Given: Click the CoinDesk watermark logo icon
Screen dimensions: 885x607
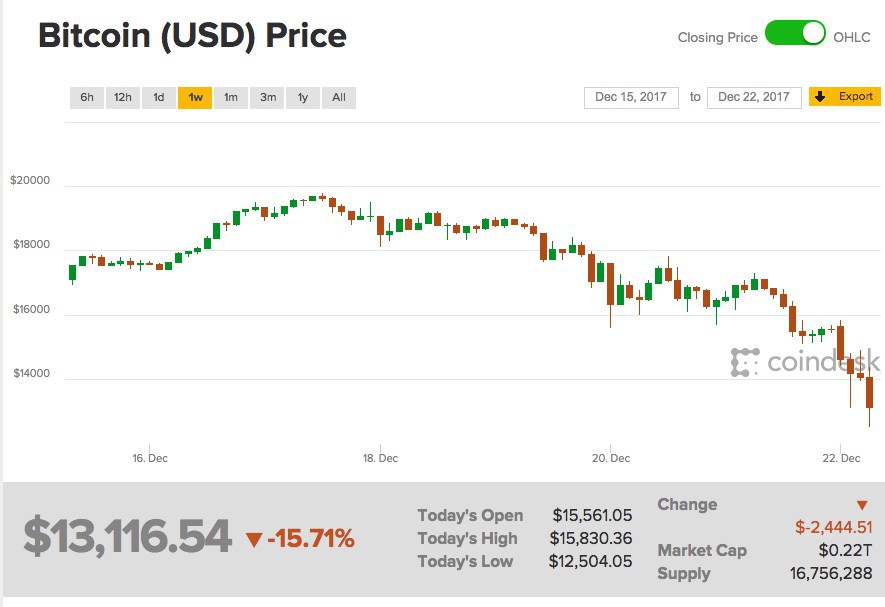Looking at the screenshot, I should click(x=745, y=362).
